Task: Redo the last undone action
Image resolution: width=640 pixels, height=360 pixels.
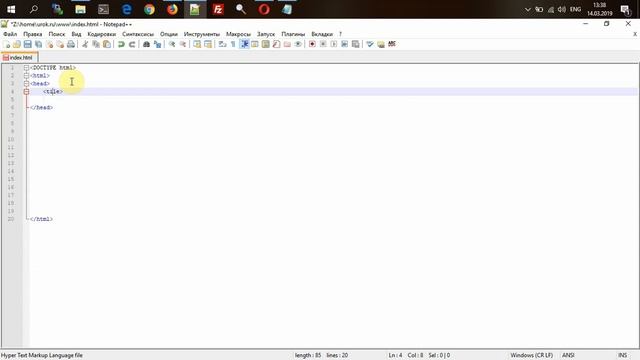Action: [132, 44]
